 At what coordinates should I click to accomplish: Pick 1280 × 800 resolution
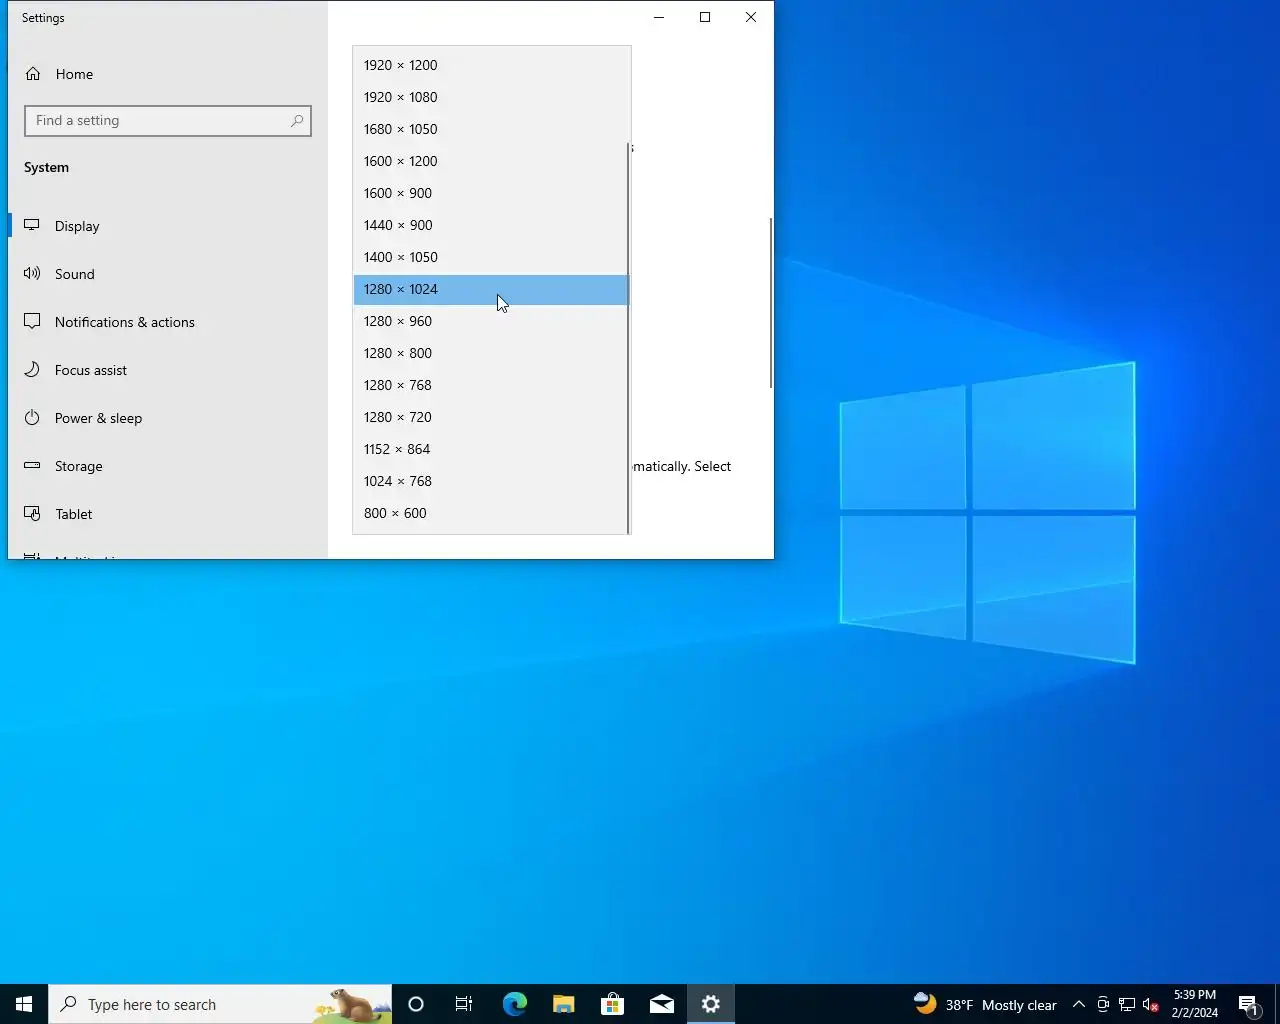coord(490,353)
